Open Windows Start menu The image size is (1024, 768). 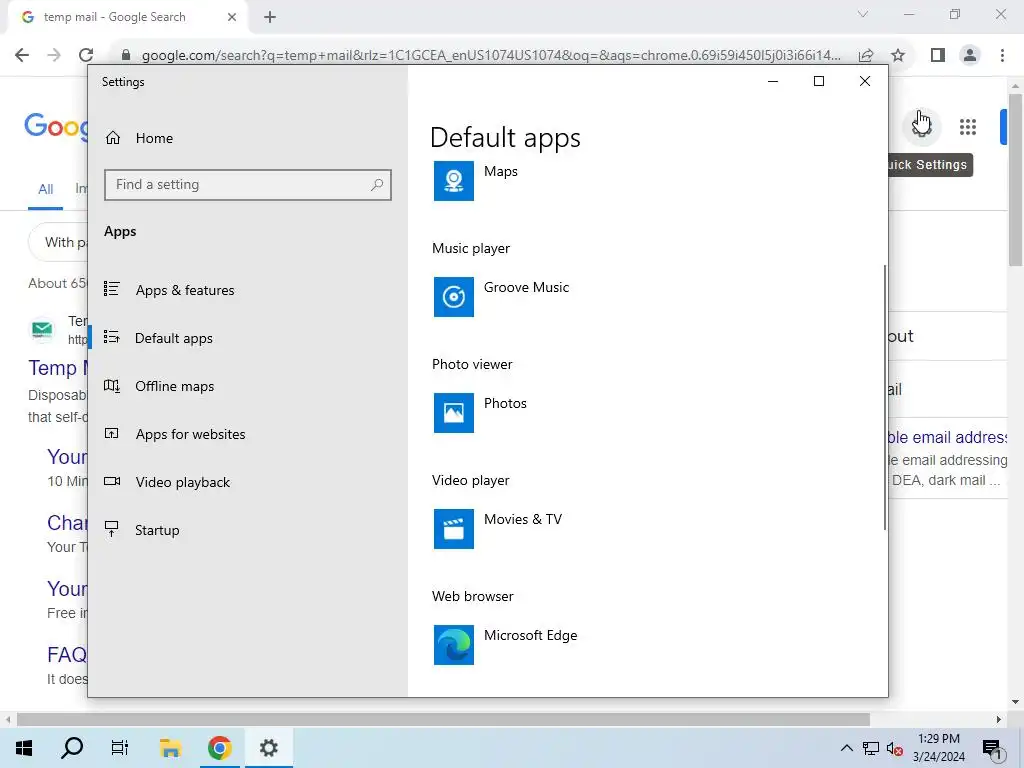click(24, 748)
